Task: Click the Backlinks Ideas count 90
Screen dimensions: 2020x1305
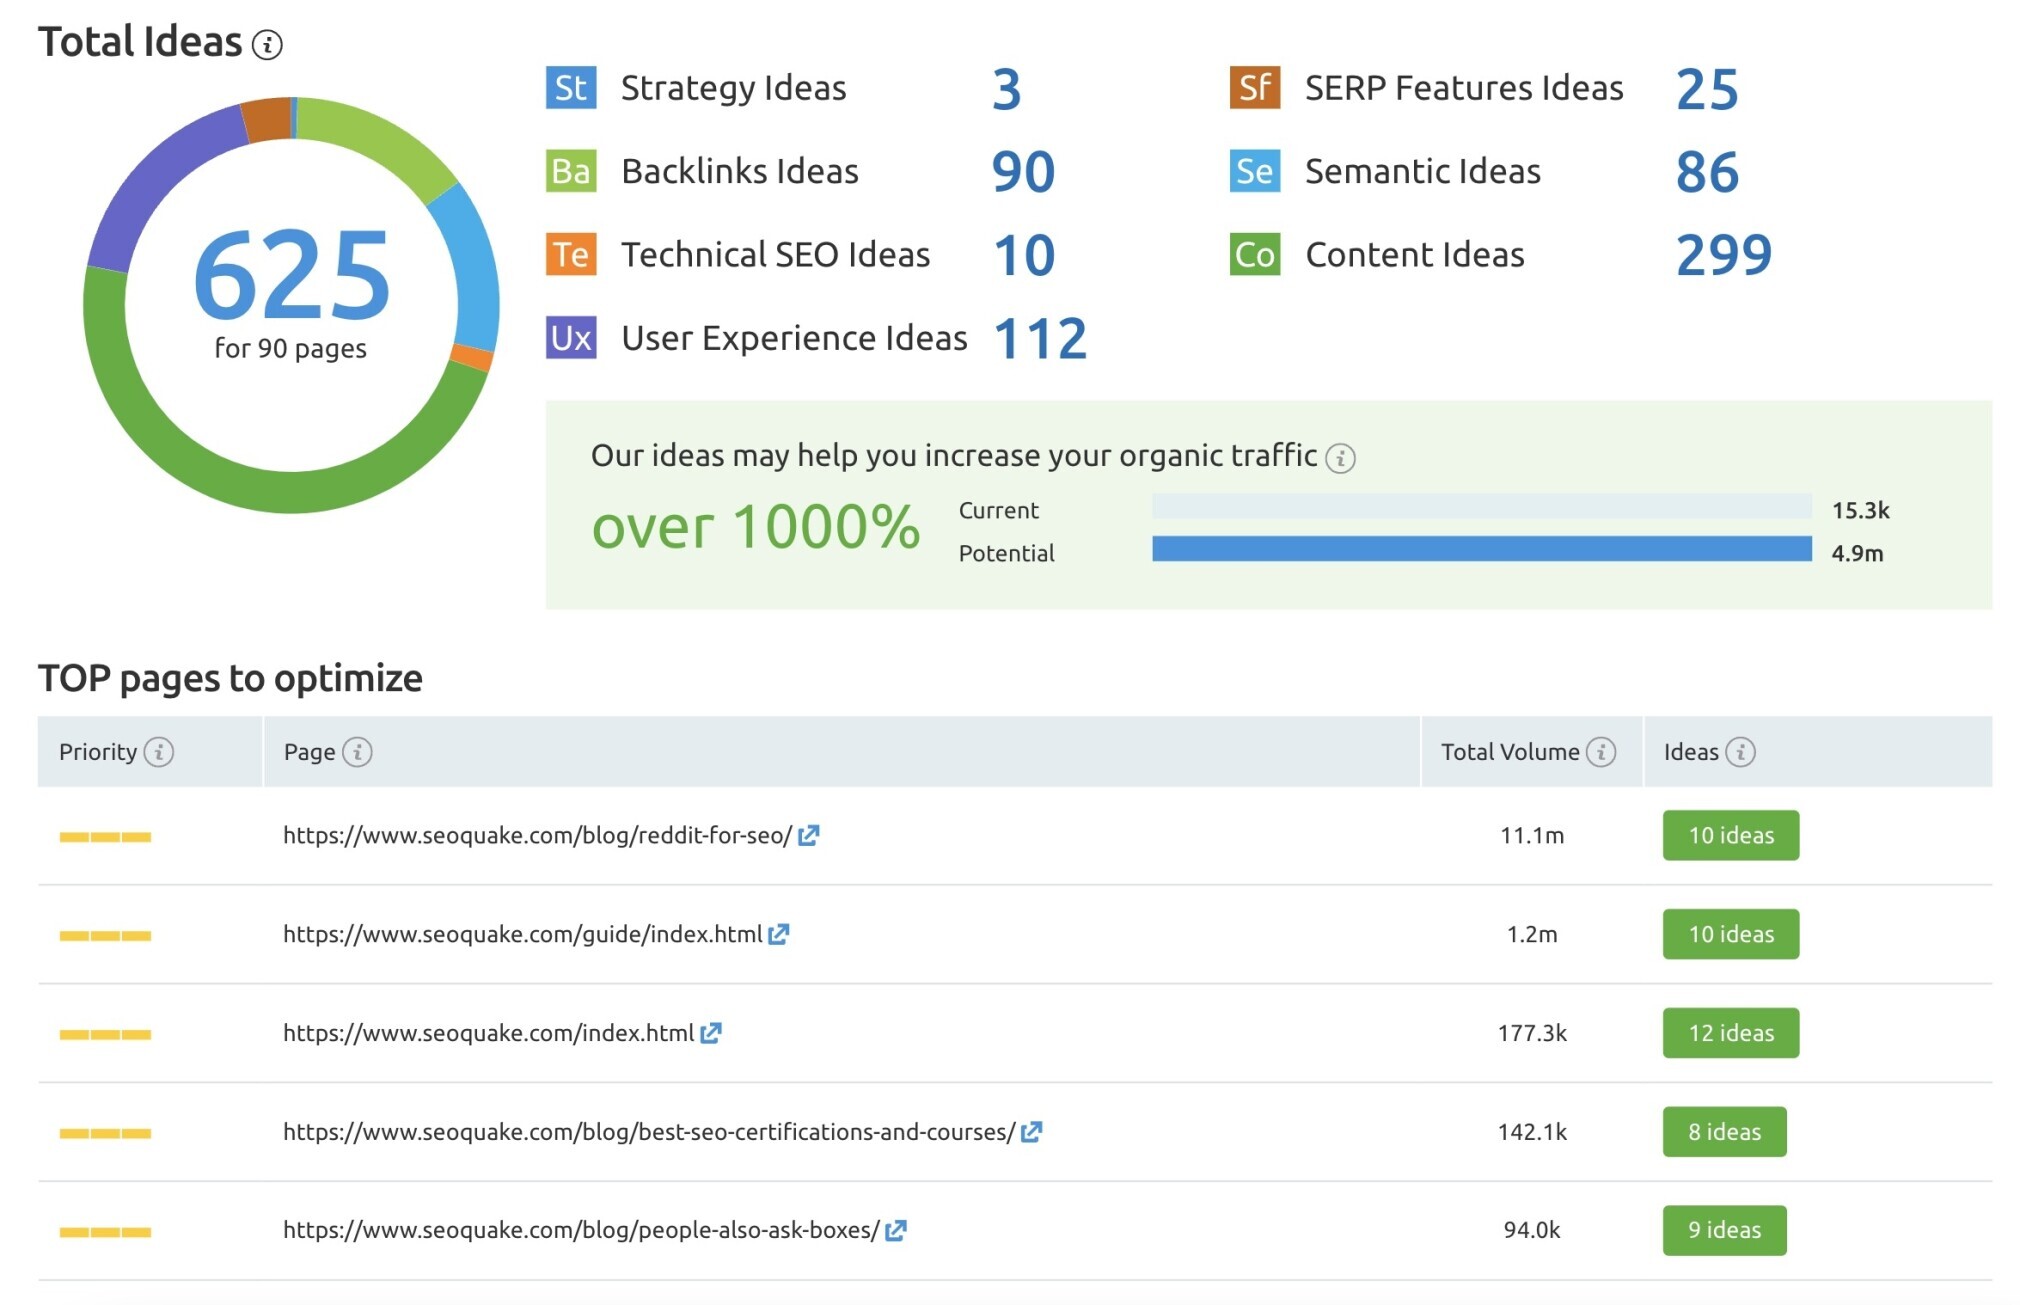Action: click(1023, 172)
